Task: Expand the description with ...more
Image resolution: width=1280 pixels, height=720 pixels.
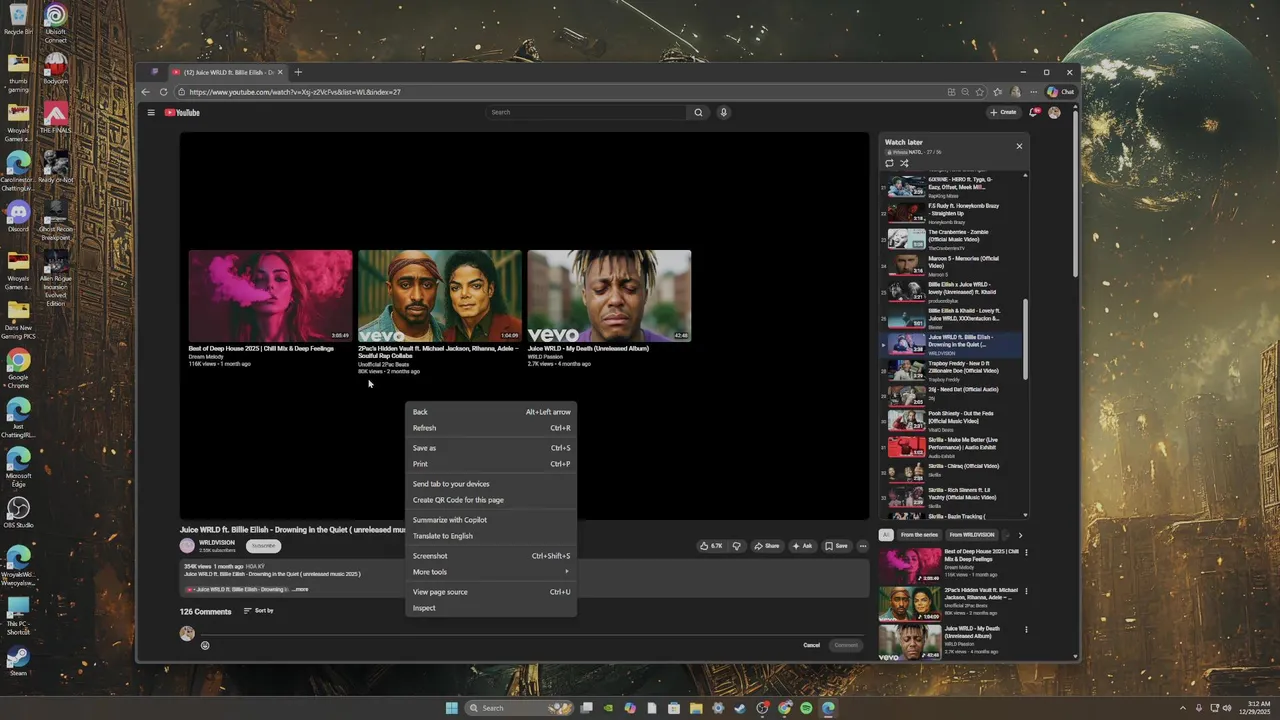Action: [300, 589]
